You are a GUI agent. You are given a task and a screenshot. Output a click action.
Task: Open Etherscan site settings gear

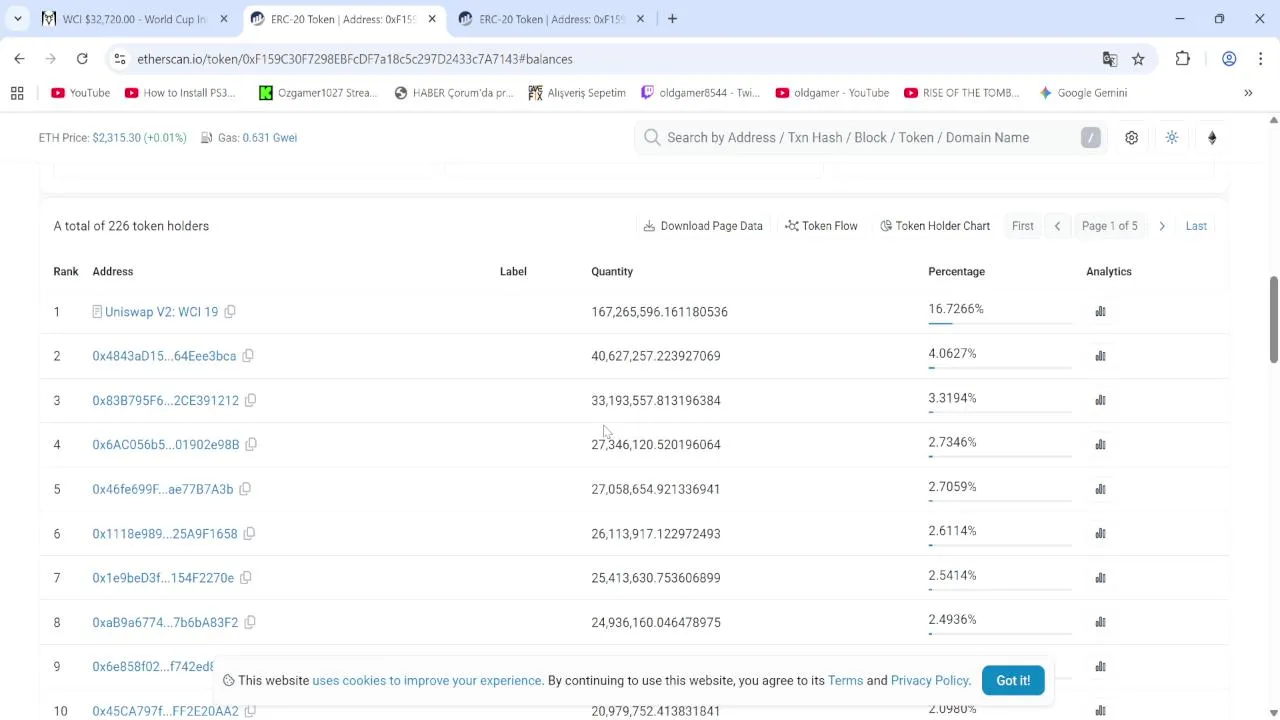pyautogui.click(x=1131, y=138)
